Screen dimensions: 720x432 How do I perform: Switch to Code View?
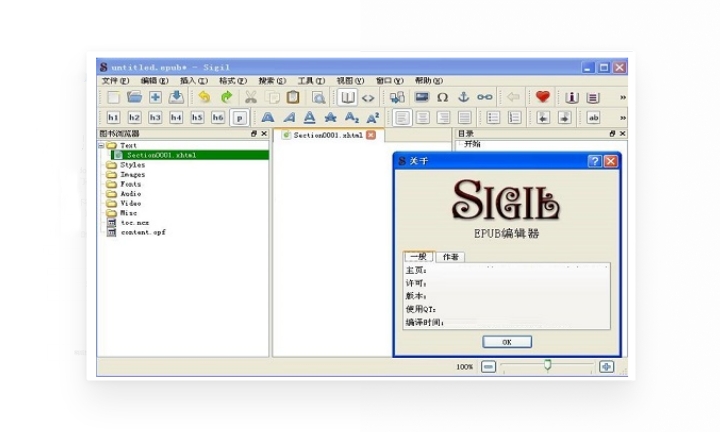point(368,98)
